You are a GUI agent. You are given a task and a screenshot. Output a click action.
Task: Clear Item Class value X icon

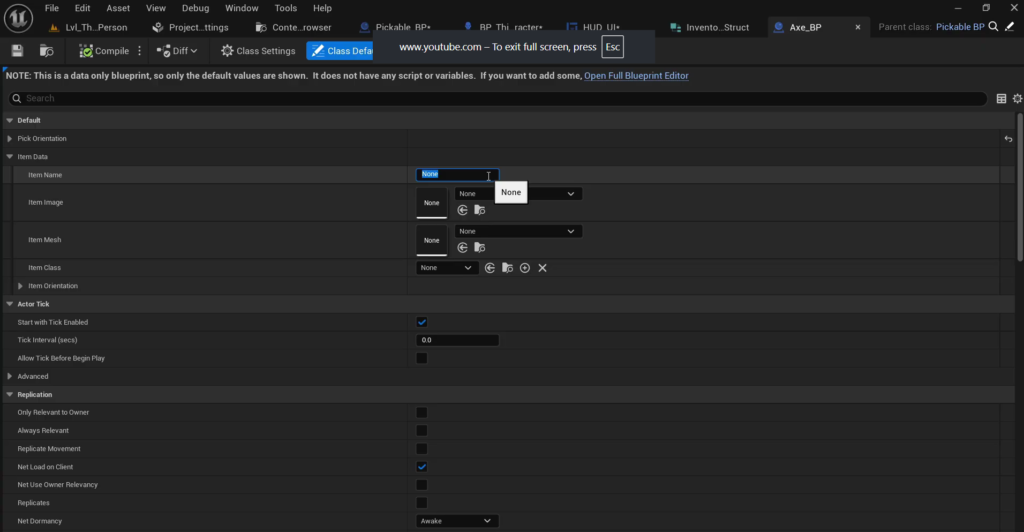543,268
